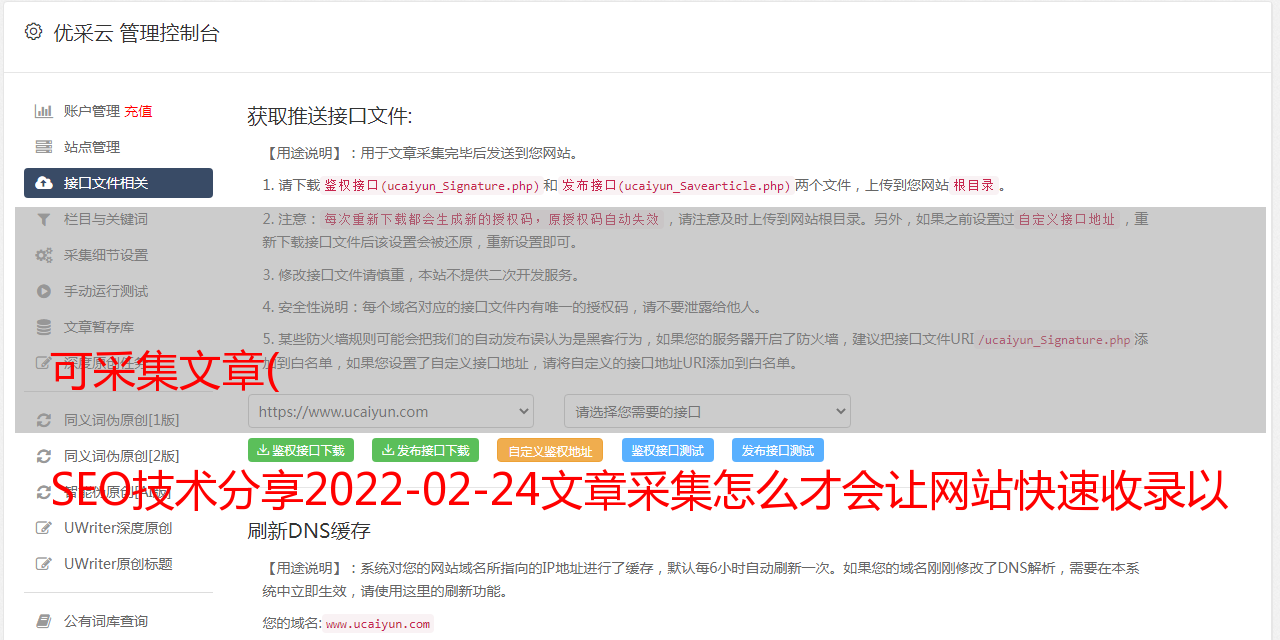Image resolution: width=1280 pixels, height=640 pixels.
Task: Click the 鉴权接口(ucaiyun_Signature.php) code text
Action: tap(431, 186)
